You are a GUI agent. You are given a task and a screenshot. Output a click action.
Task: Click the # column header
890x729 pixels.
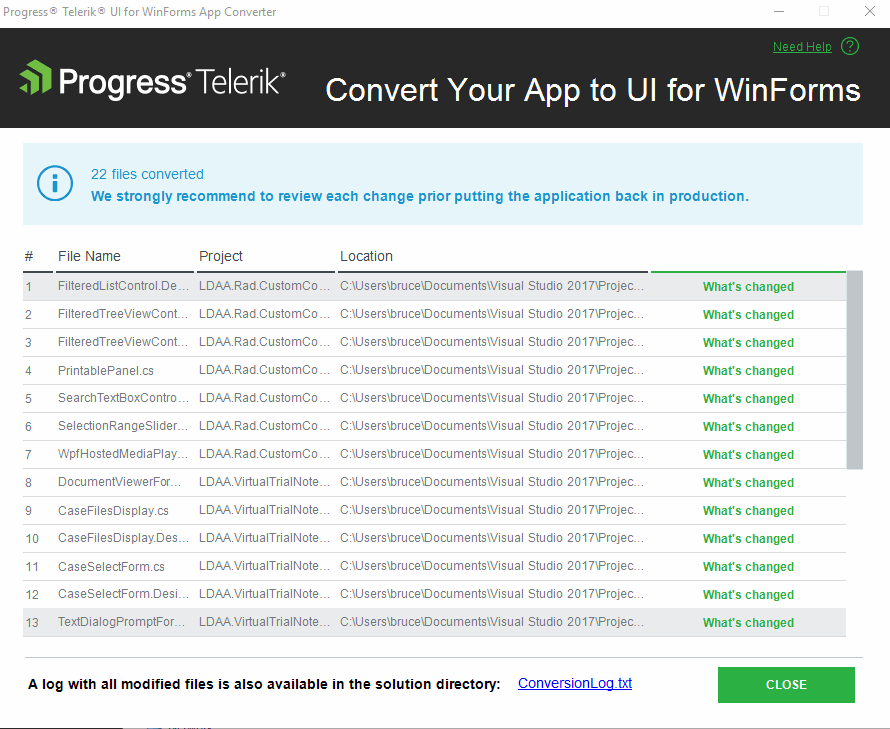[30, 256]
